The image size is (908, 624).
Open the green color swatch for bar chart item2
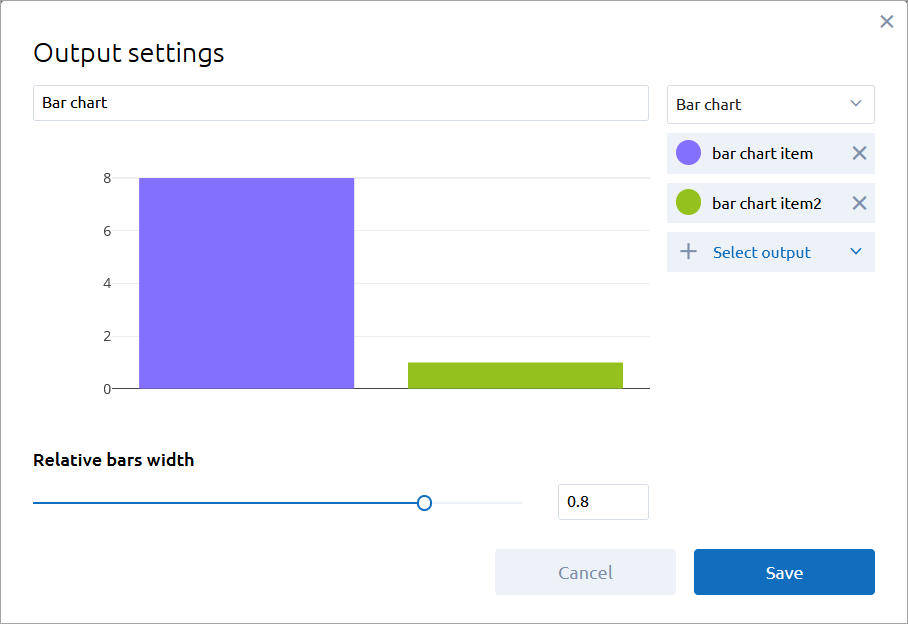(689, 203)
